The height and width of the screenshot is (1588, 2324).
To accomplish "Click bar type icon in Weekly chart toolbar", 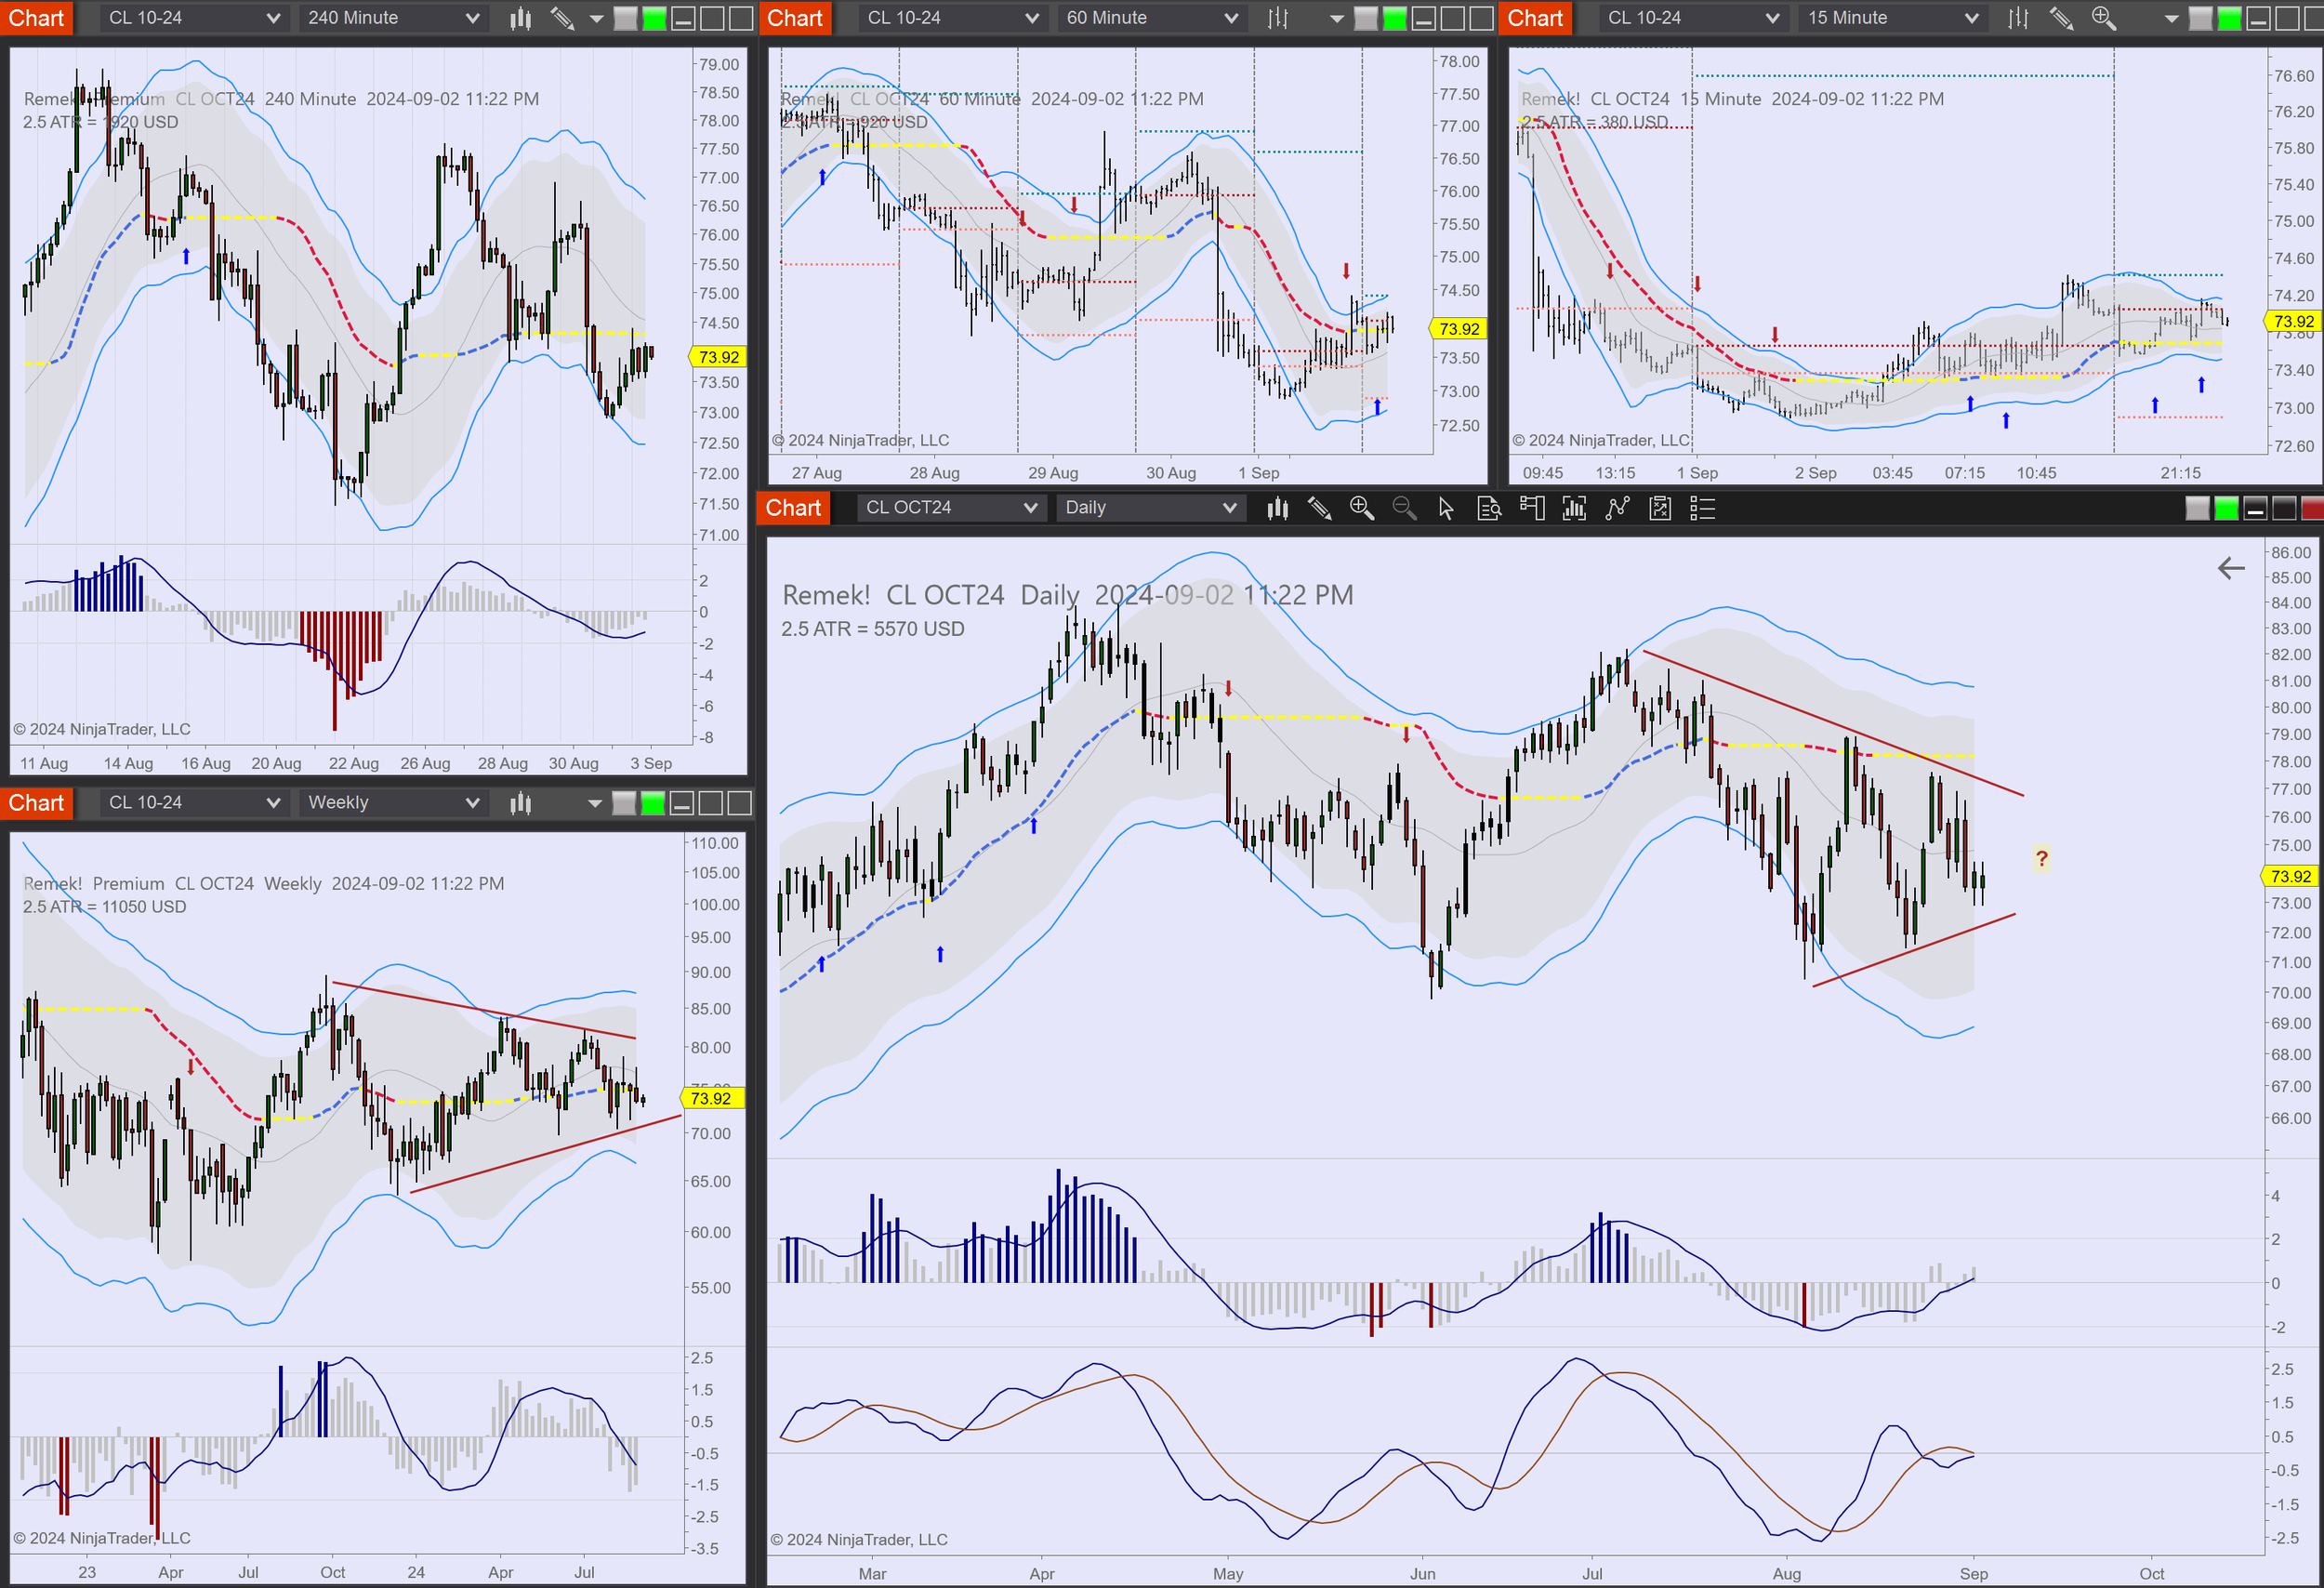I will pyautogui.click(x=520, y=803).
